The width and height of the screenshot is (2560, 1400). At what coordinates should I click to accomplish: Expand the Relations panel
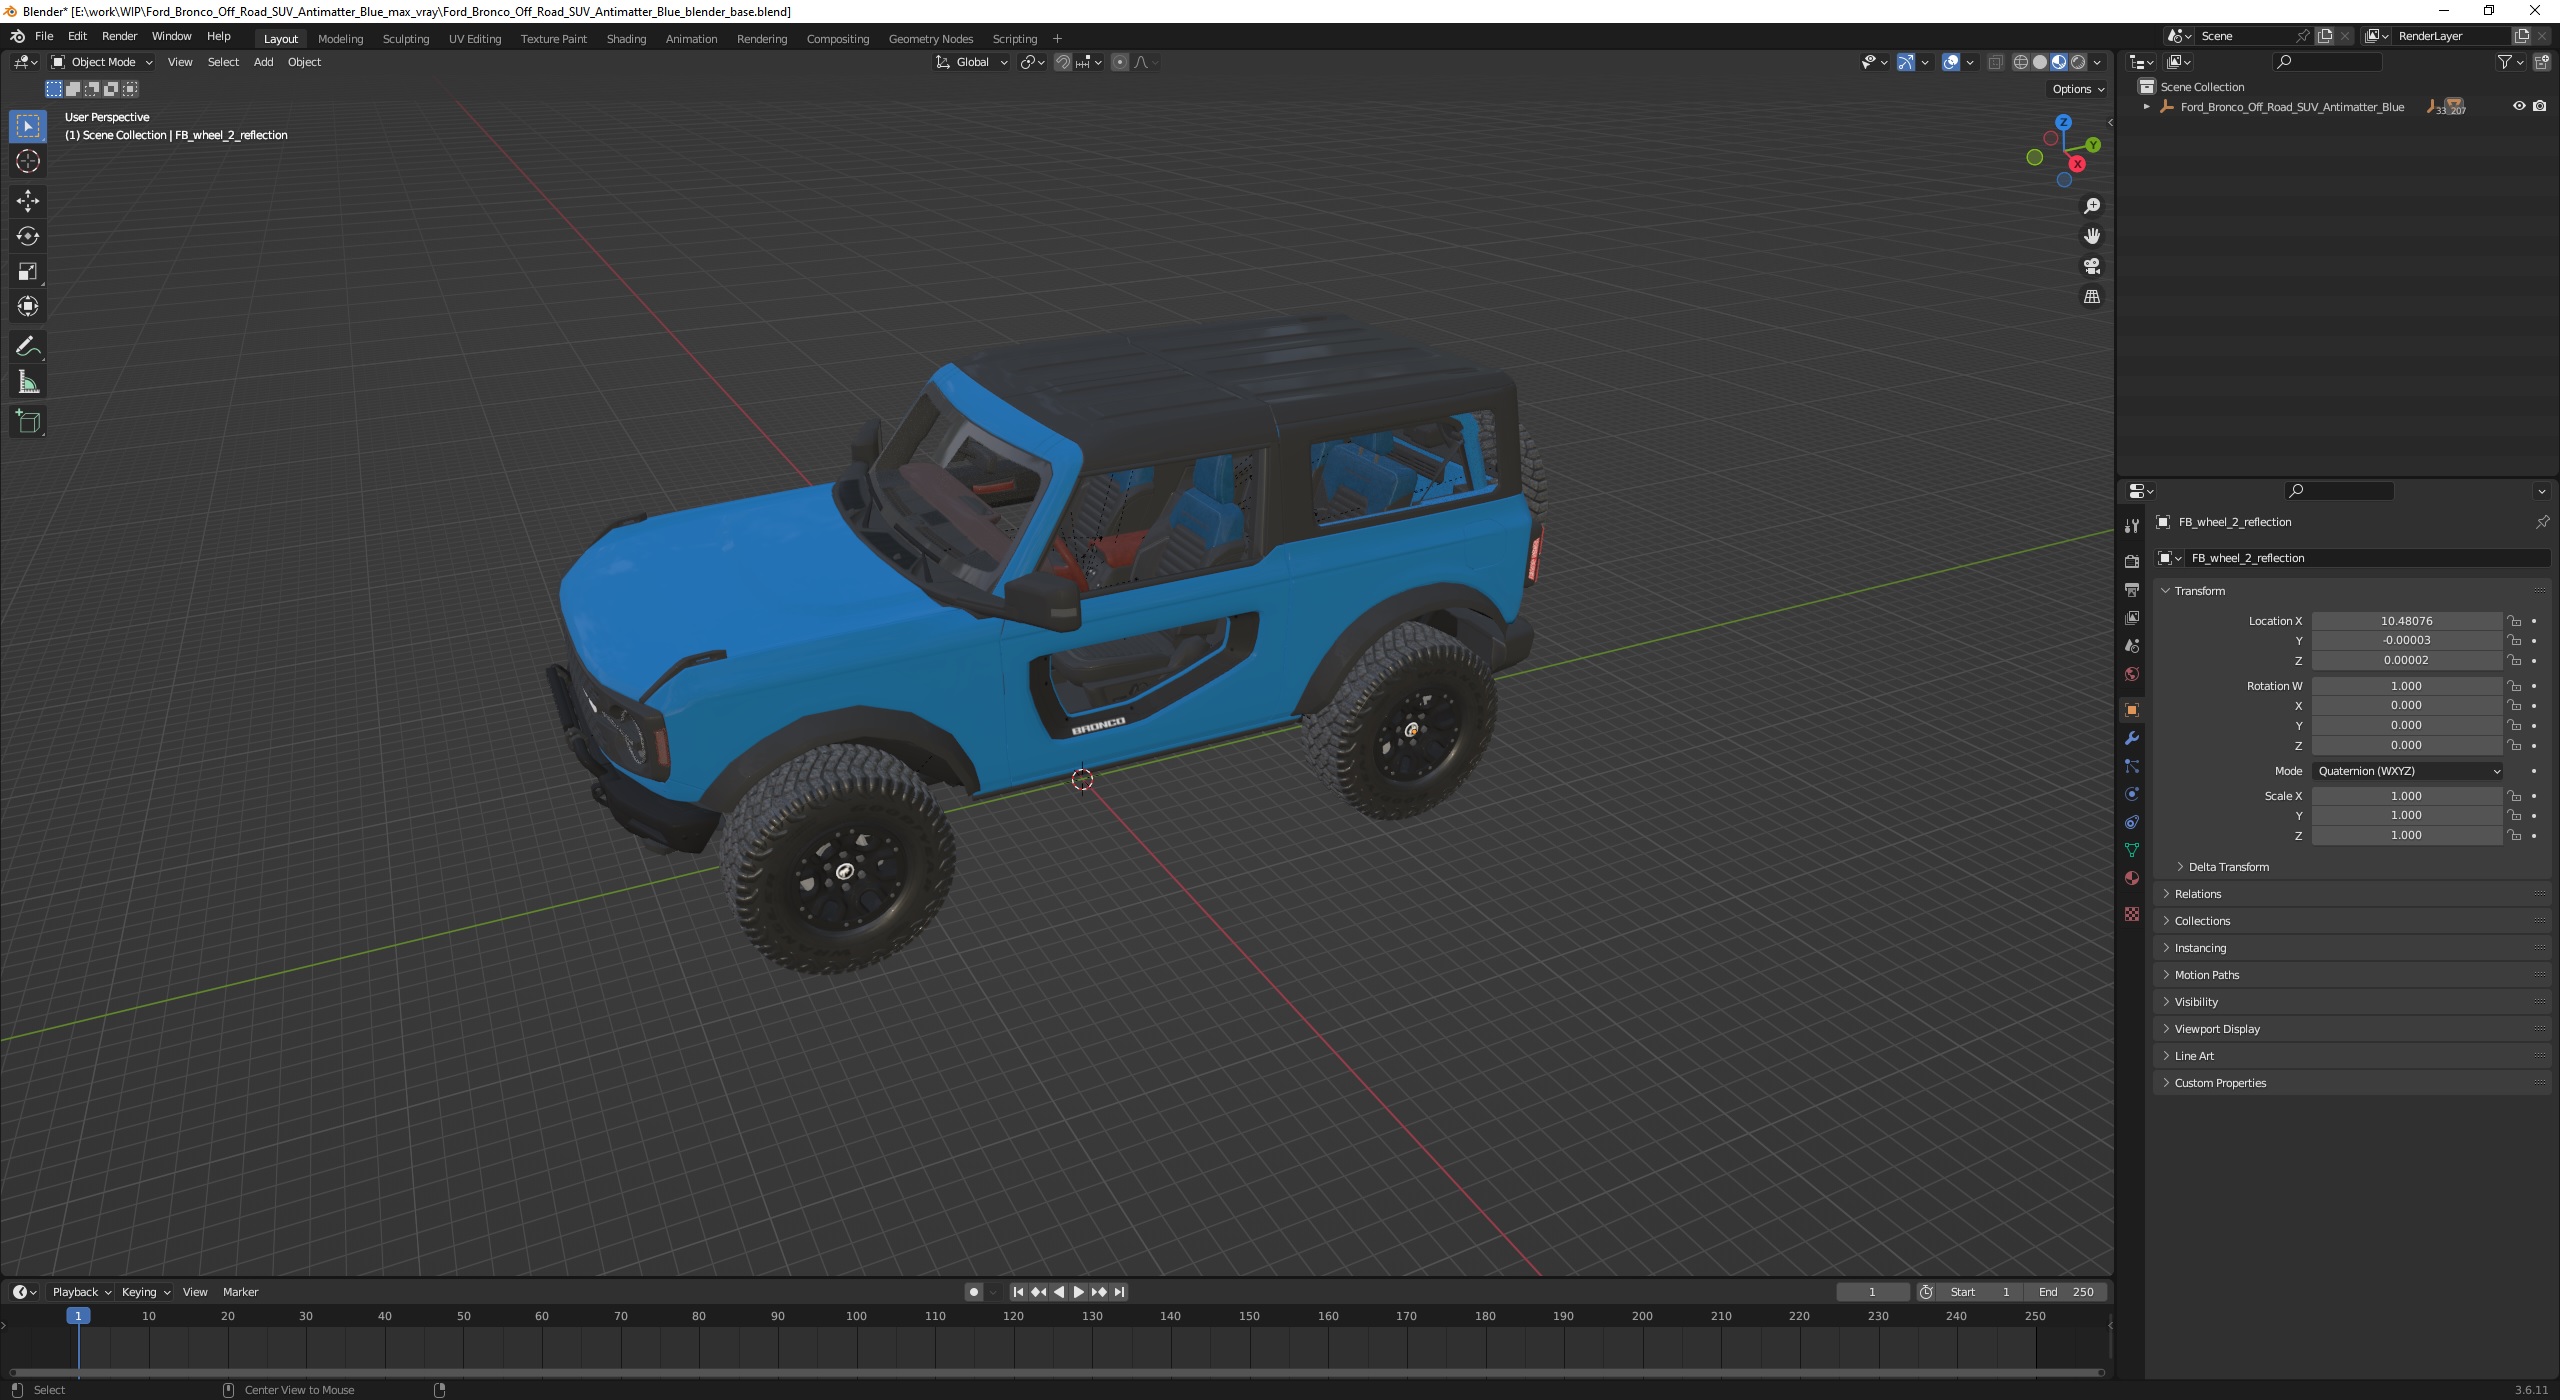2197,894
